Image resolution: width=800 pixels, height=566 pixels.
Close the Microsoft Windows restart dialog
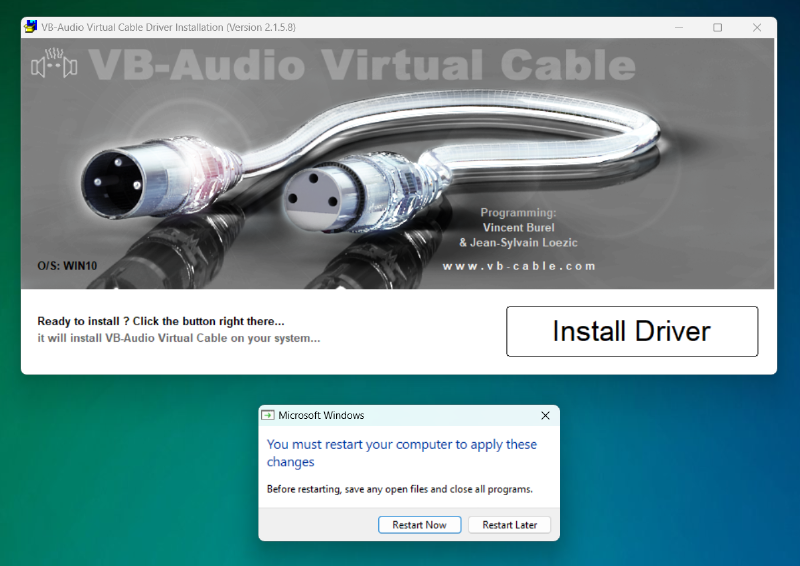(545, 415)
